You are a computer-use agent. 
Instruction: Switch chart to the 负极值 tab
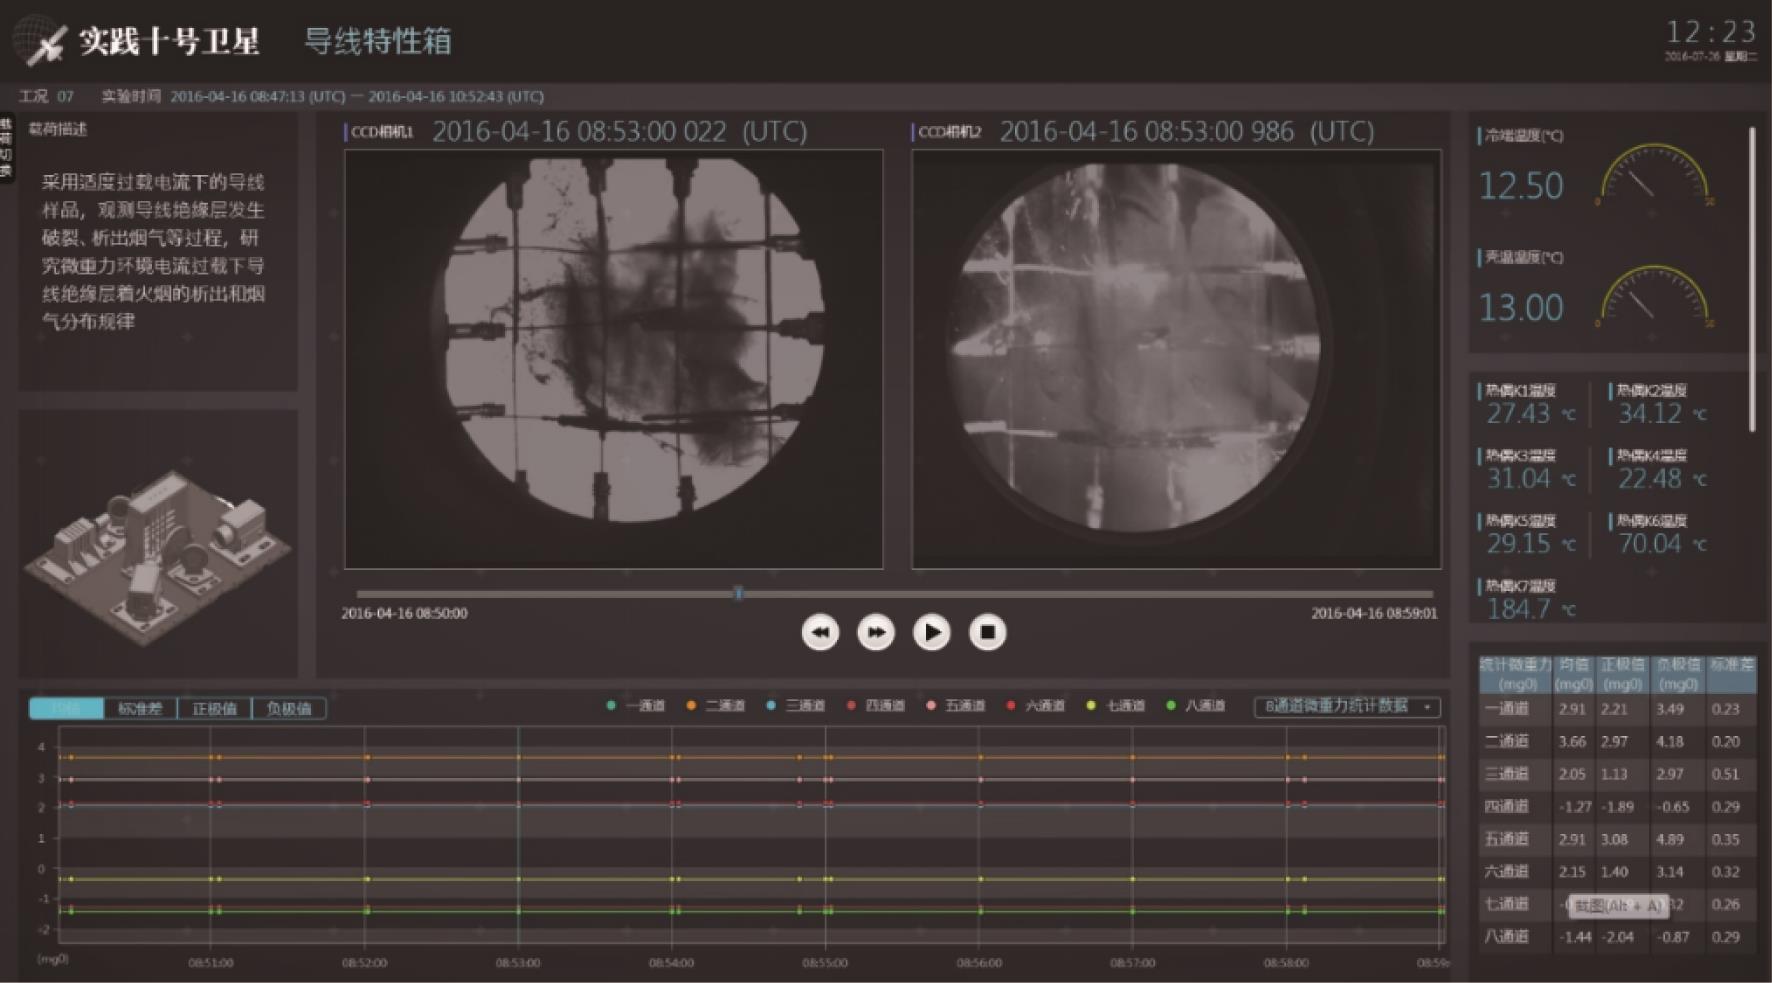tap(288, 708)
